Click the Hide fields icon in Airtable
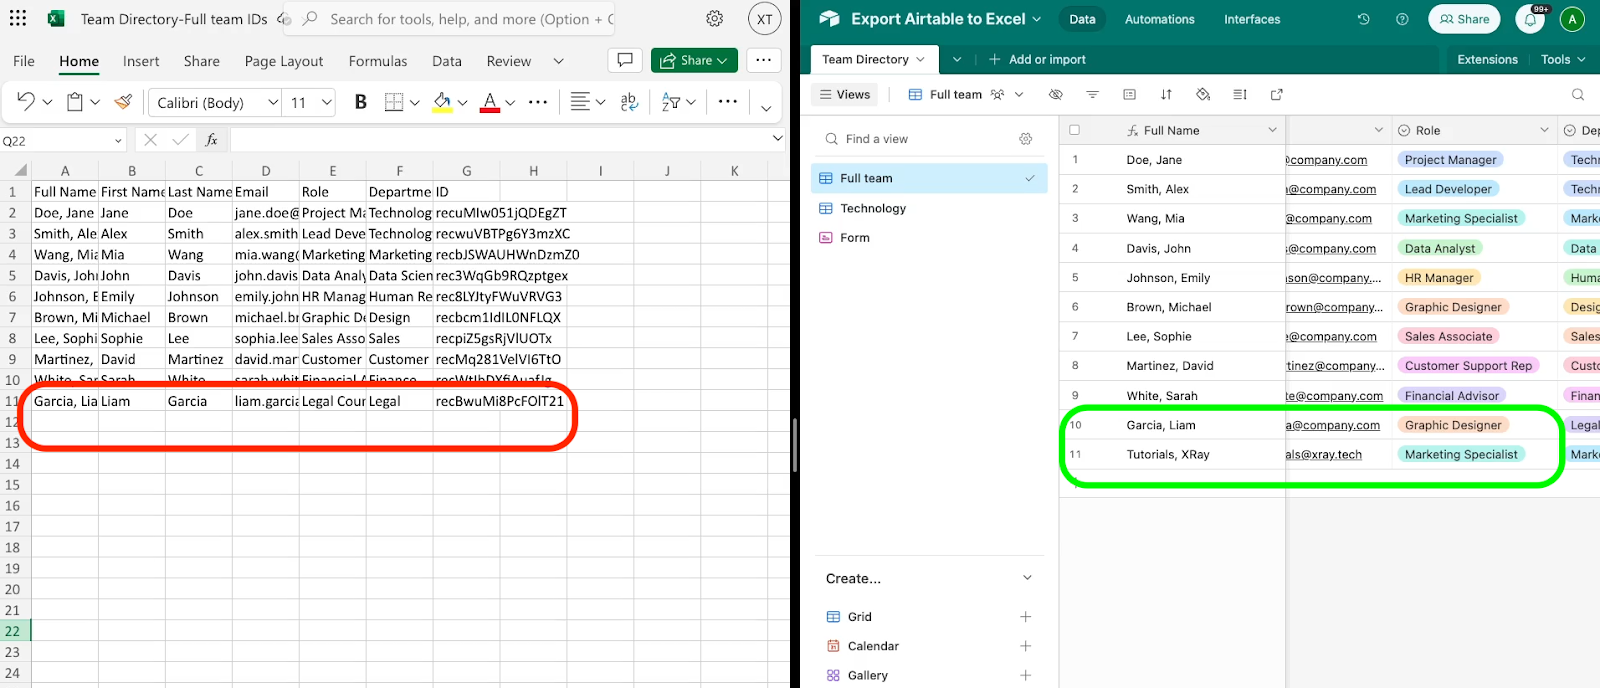The height and width of the screenshot is (688, 1600). pos(1055,94)
